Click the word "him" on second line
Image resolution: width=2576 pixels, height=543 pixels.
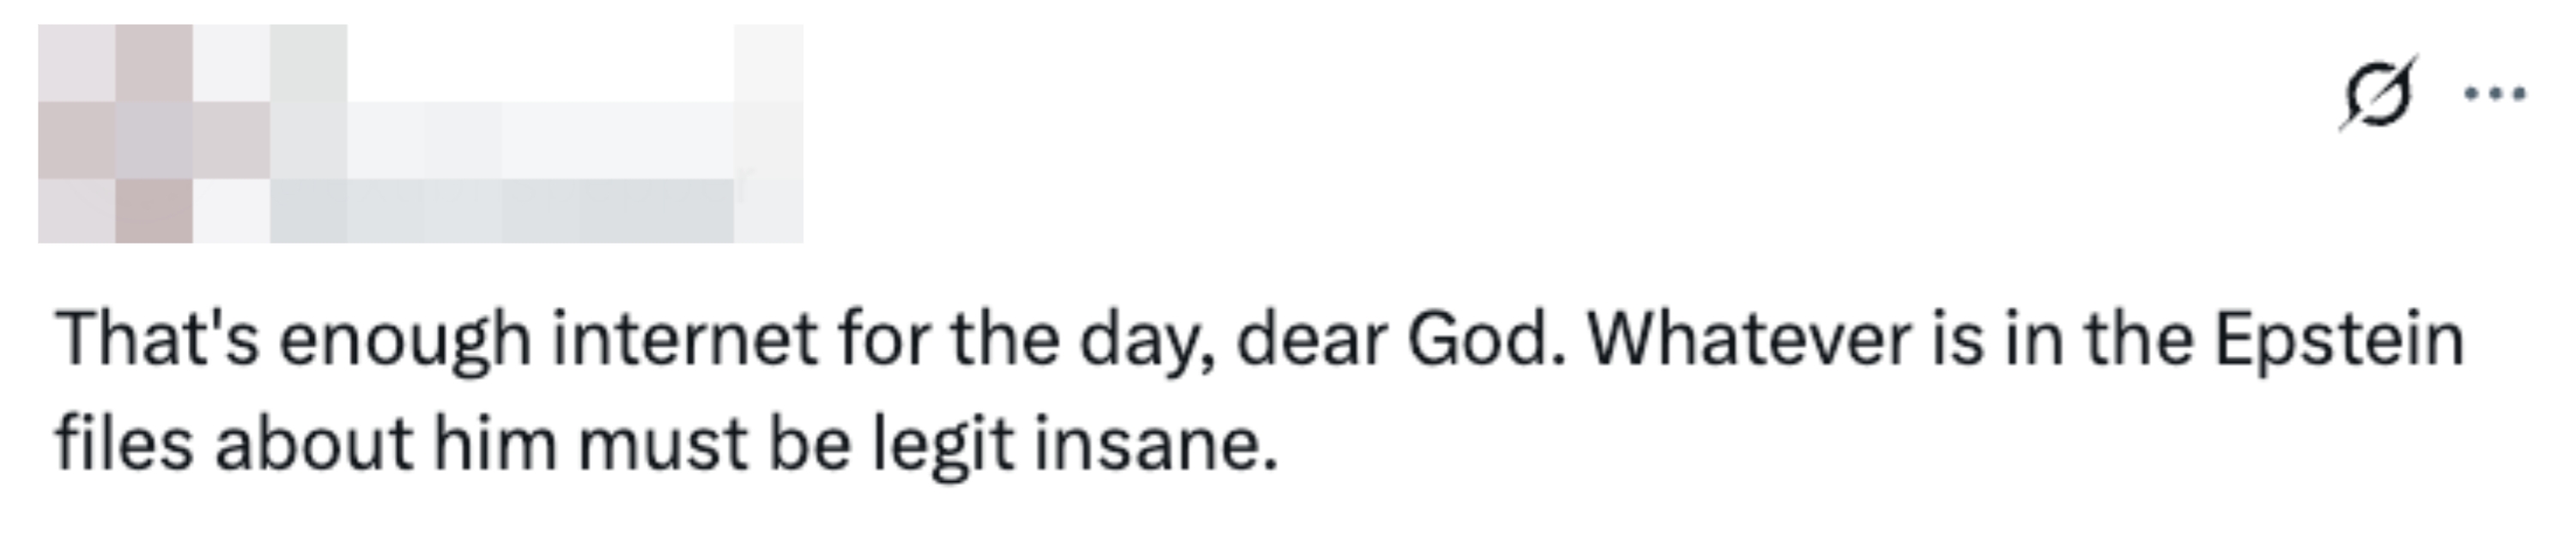click(x=494, y=444)
